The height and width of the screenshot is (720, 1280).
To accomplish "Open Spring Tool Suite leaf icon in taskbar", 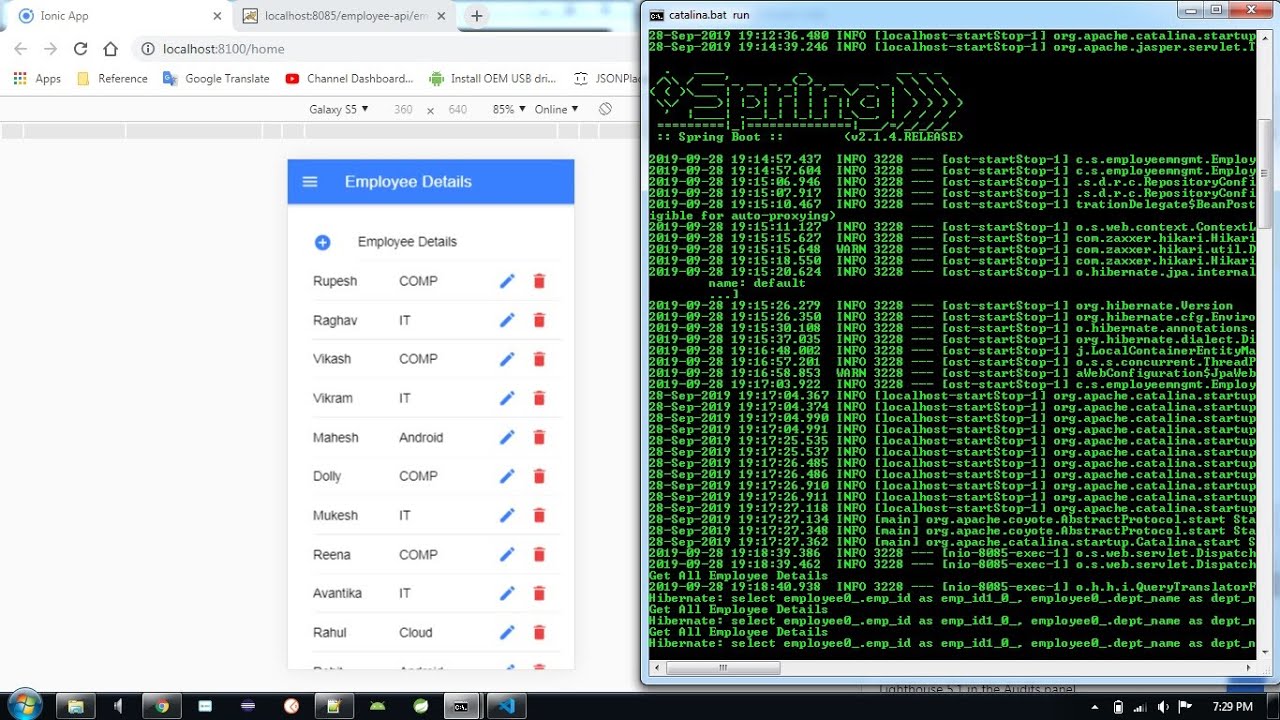I will [x=421, y=706].
